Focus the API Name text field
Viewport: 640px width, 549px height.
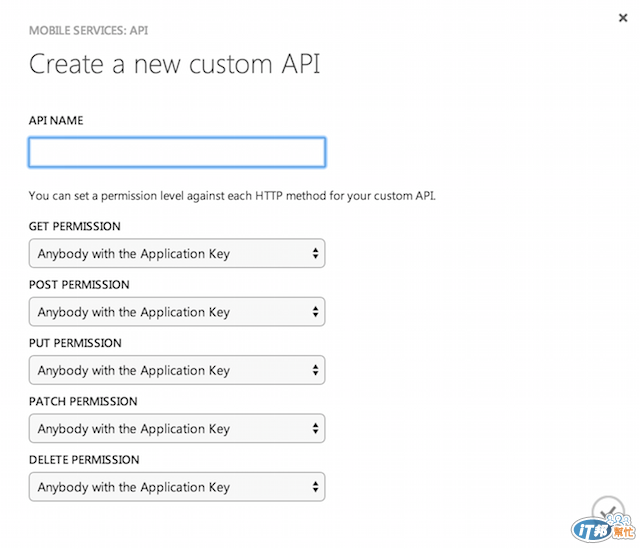click(177, 152)
